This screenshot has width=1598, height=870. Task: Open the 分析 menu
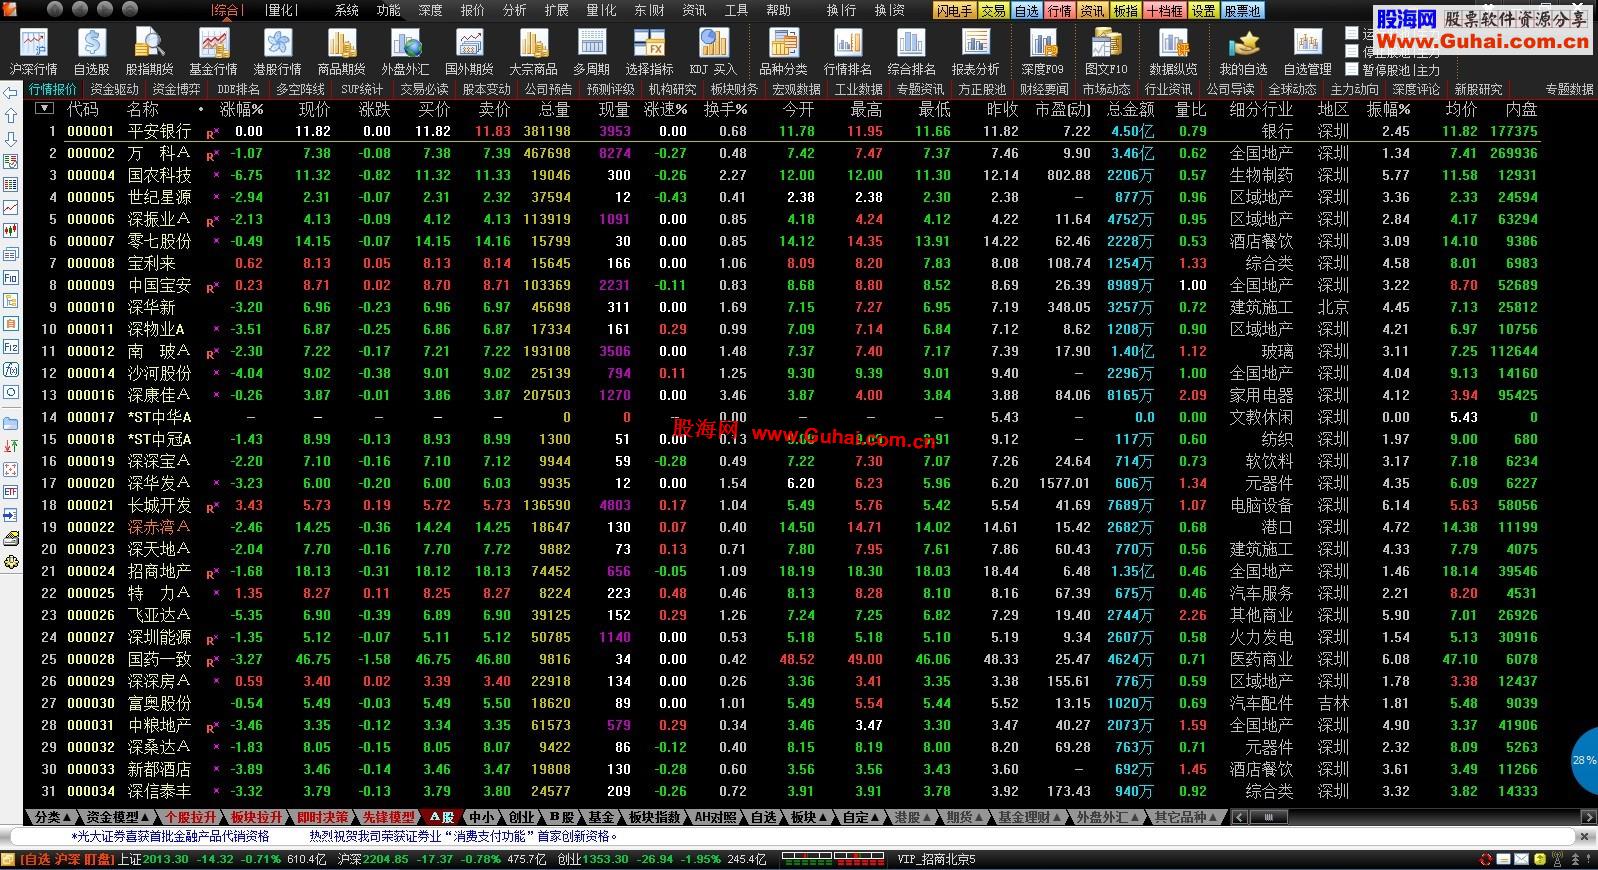(x=515, y=10)
